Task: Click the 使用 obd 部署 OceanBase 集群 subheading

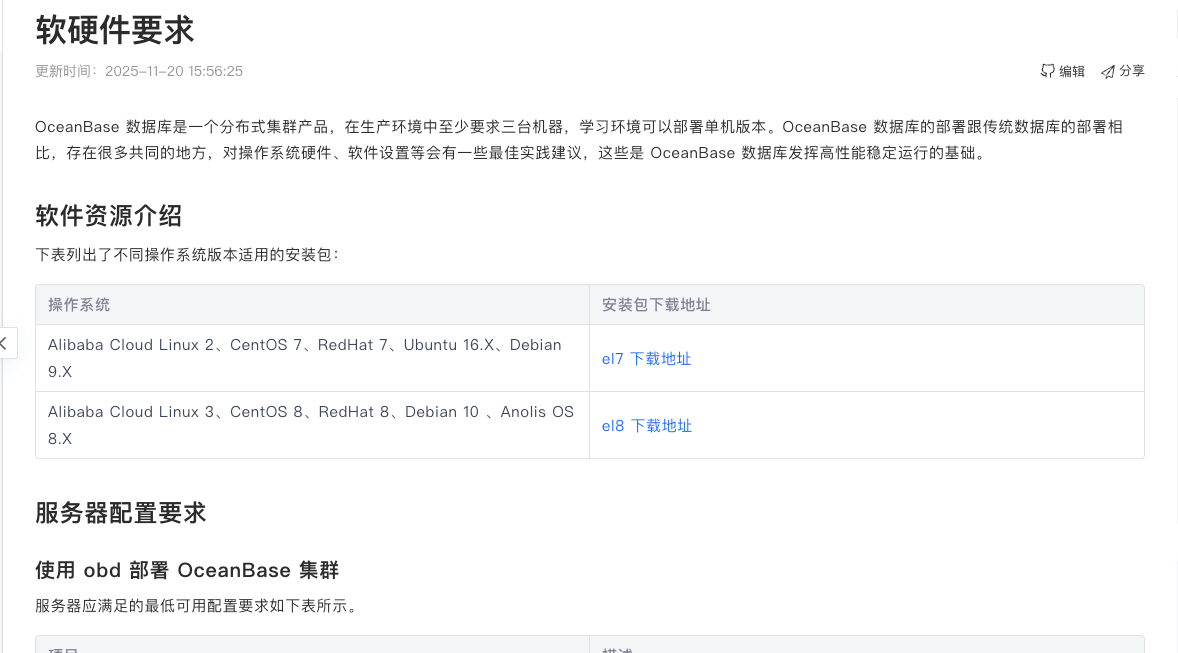Action: pos(187,570)
